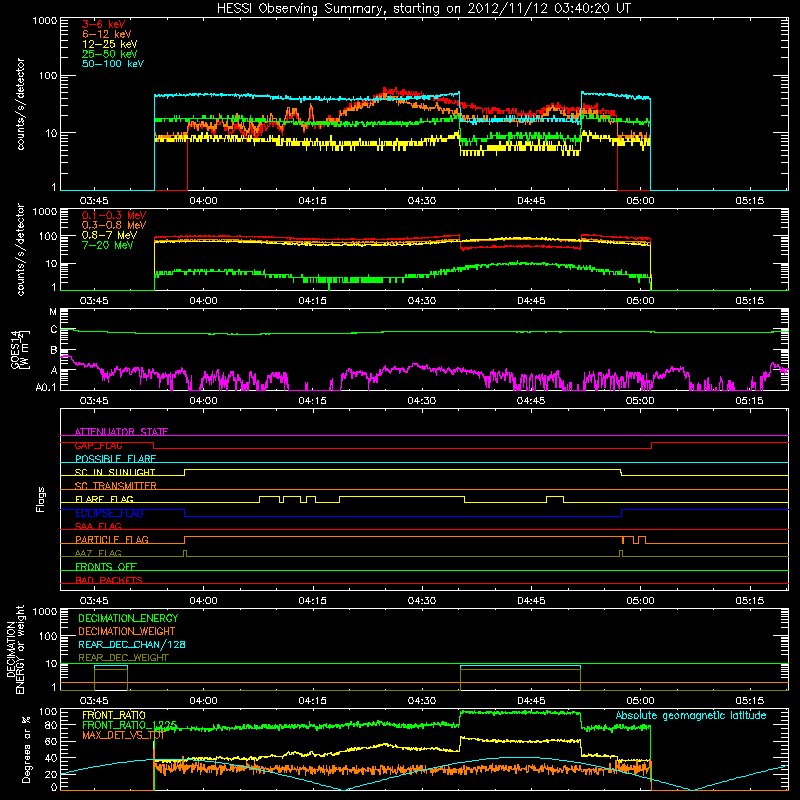Click the 05:00 tick under the MeV panel
The image size is (800, 800).
(640, 301)
